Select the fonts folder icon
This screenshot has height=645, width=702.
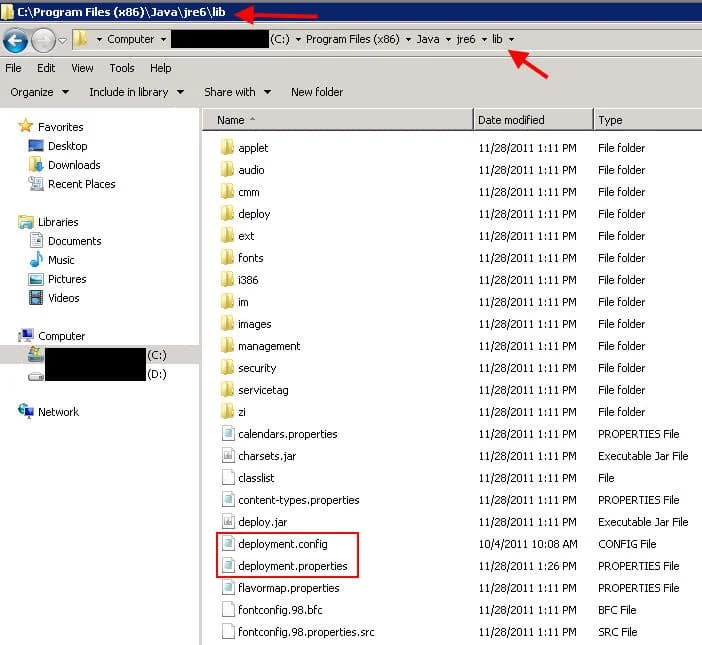click(x=227, y=257)
